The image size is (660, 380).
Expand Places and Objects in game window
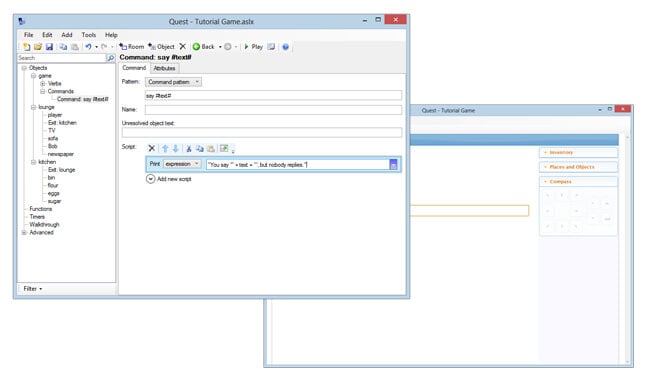click(578, 167)
